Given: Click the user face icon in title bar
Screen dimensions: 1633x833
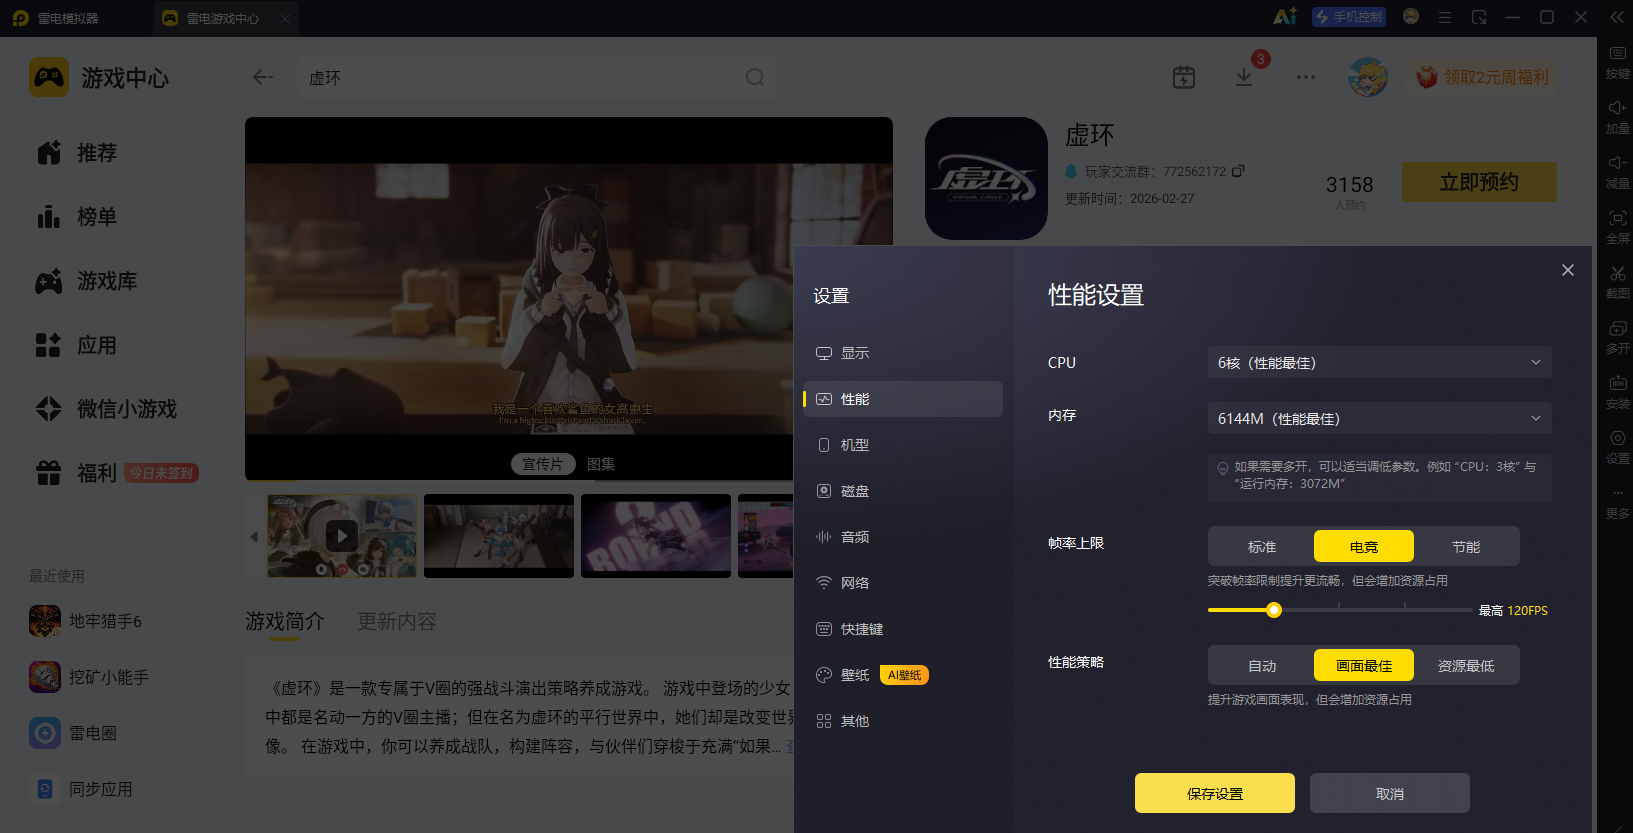Looking at the screenshot, I should 1411,16.
